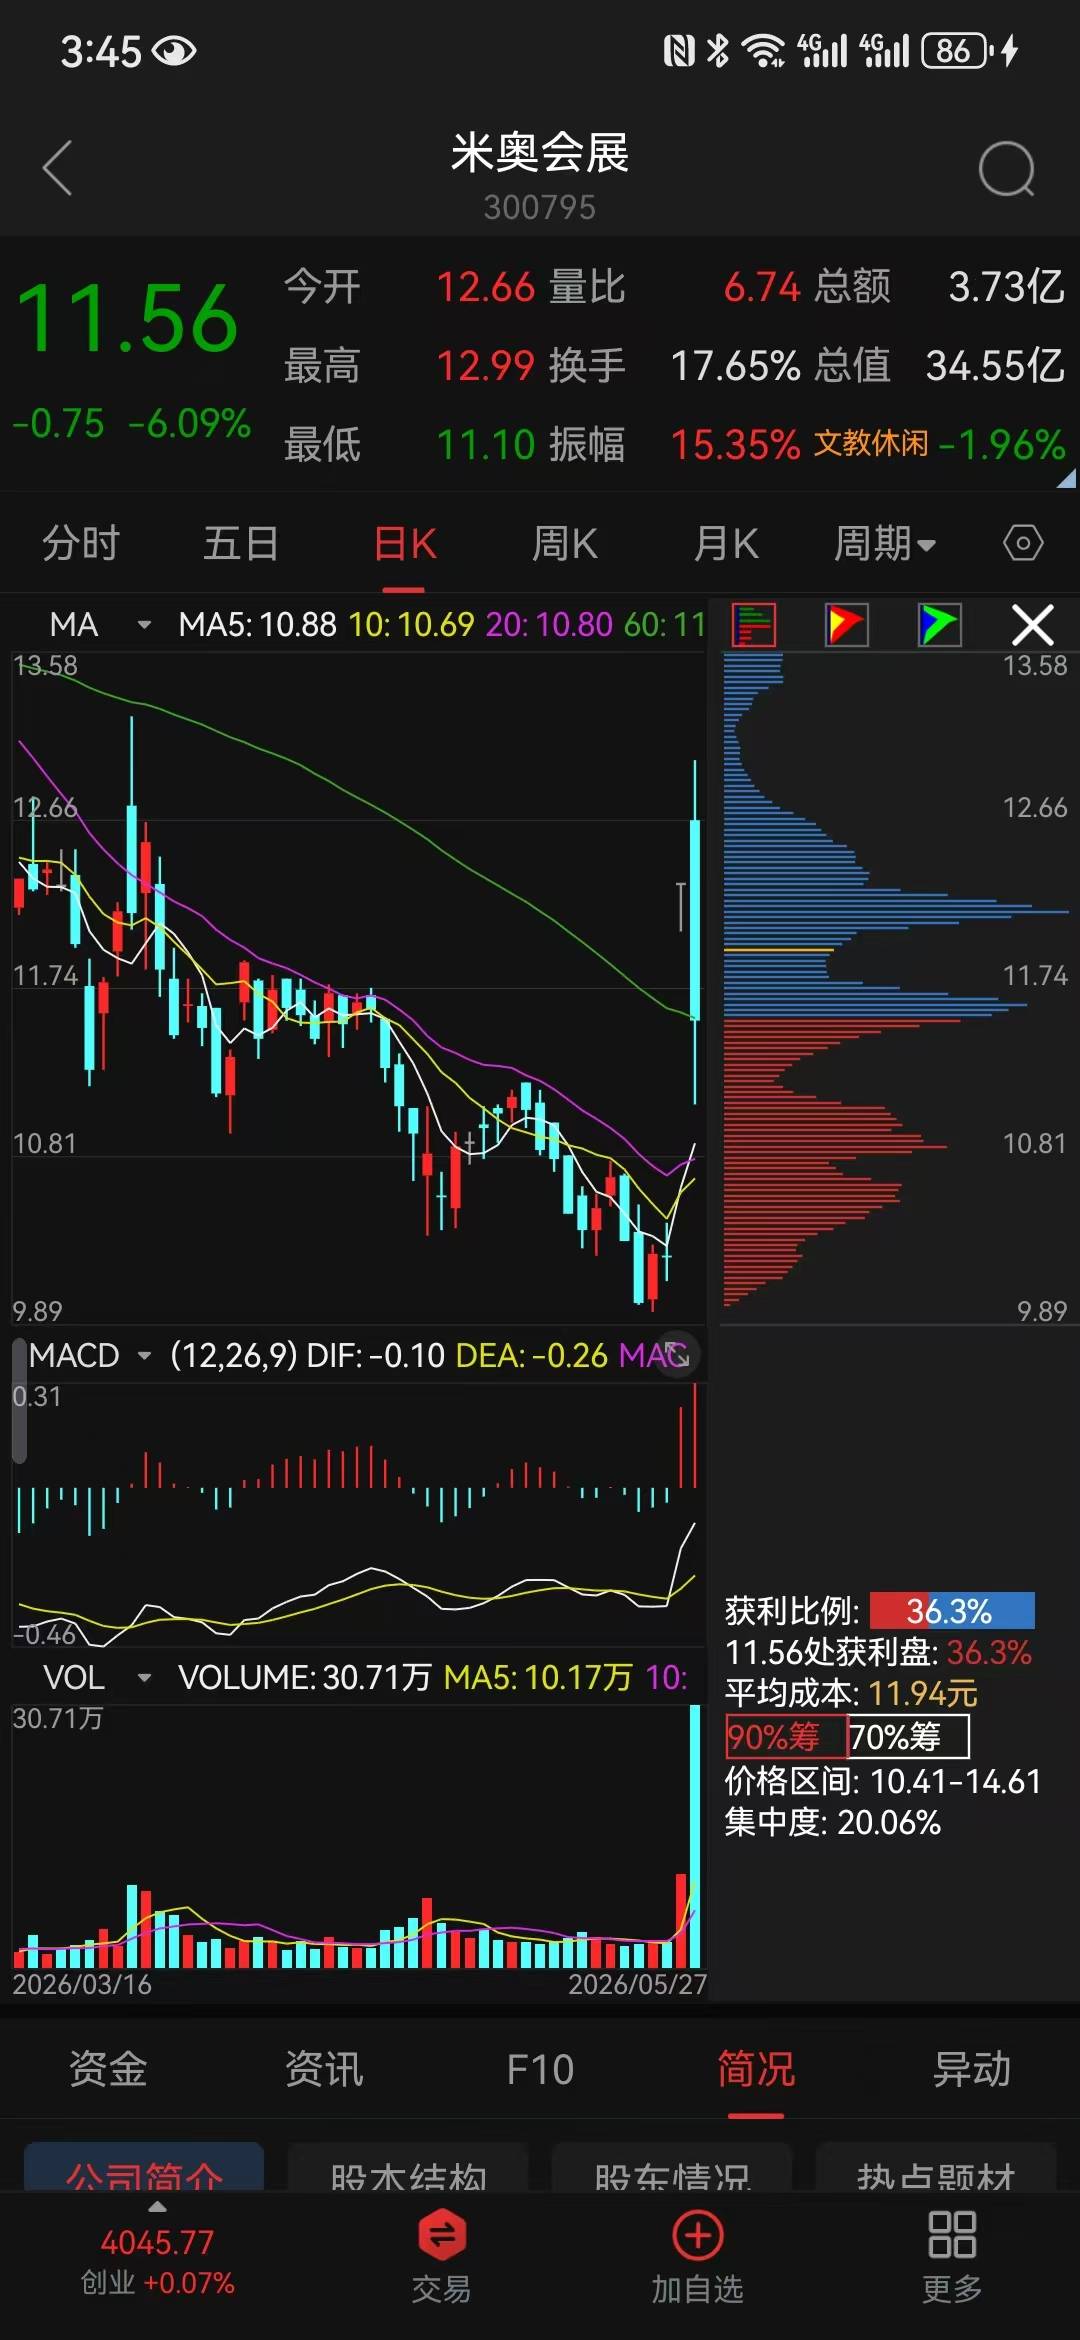
Task: Tap the 获利比例 36.3% bar
Action: tap(952, 1611)
